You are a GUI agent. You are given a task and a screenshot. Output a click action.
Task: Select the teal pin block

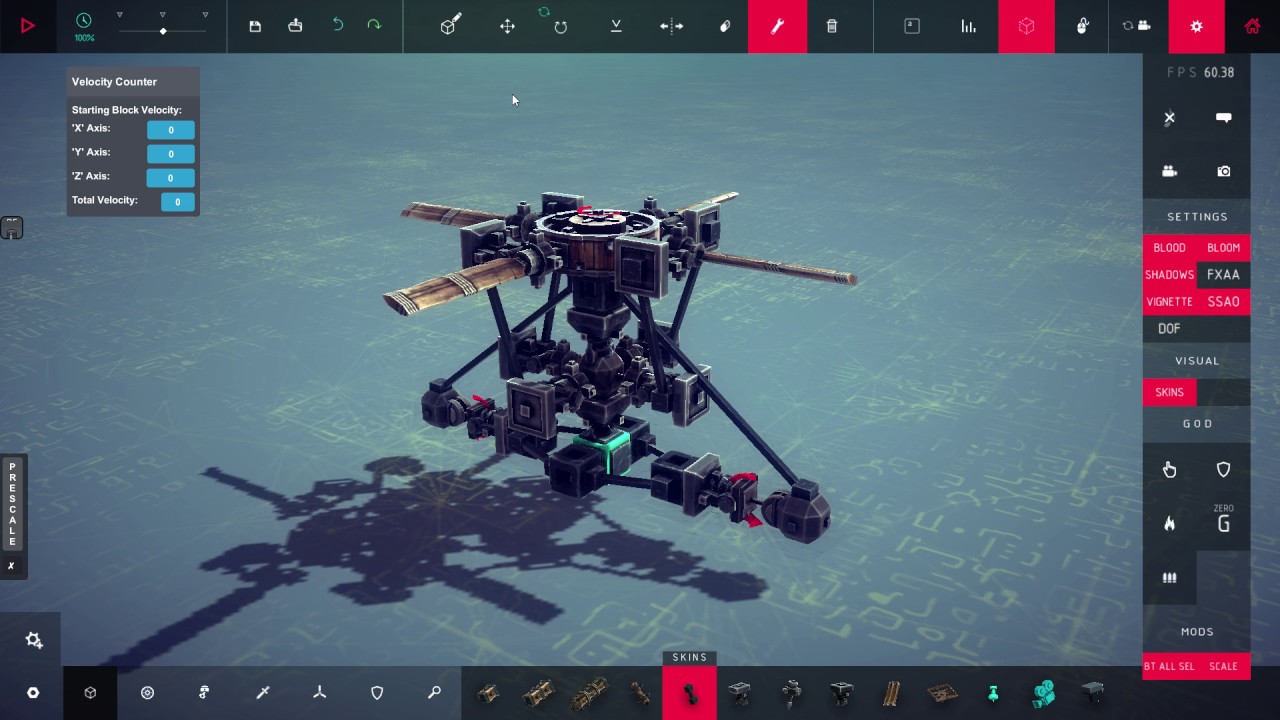point(993,693)
